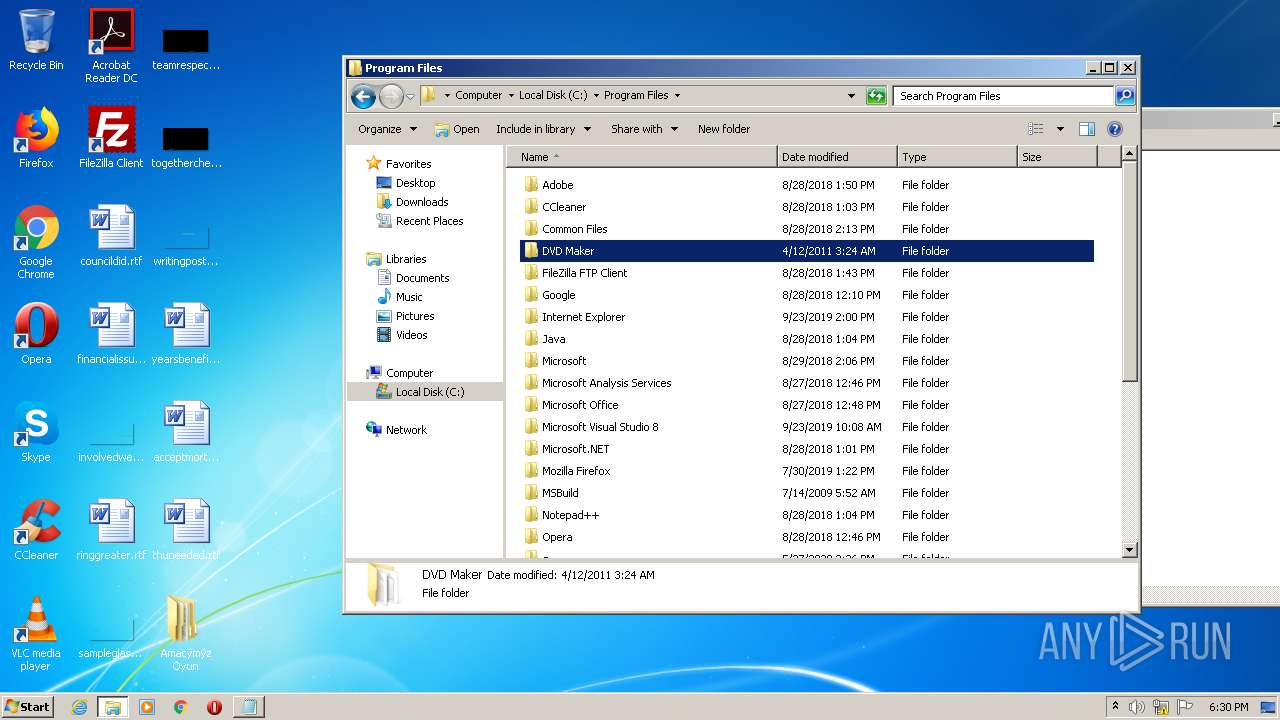The height and width of the screenshot is (720, 1280).
Task: Click the Forward navigation arrow
Action: point(391,96)
